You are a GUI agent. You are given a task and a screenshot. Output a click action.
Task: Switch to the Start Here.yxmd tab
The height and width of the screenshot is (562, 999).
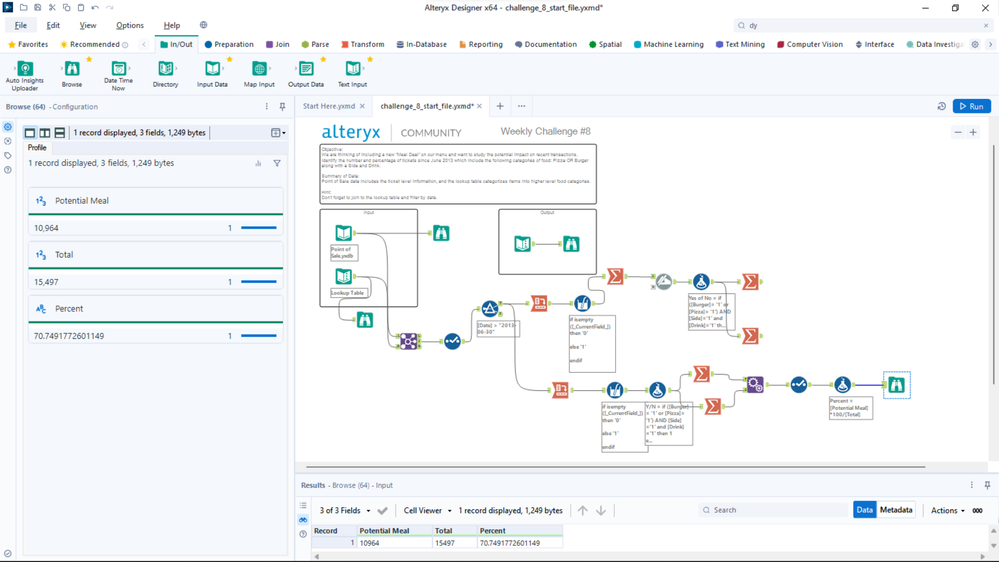tap(329, 106)
